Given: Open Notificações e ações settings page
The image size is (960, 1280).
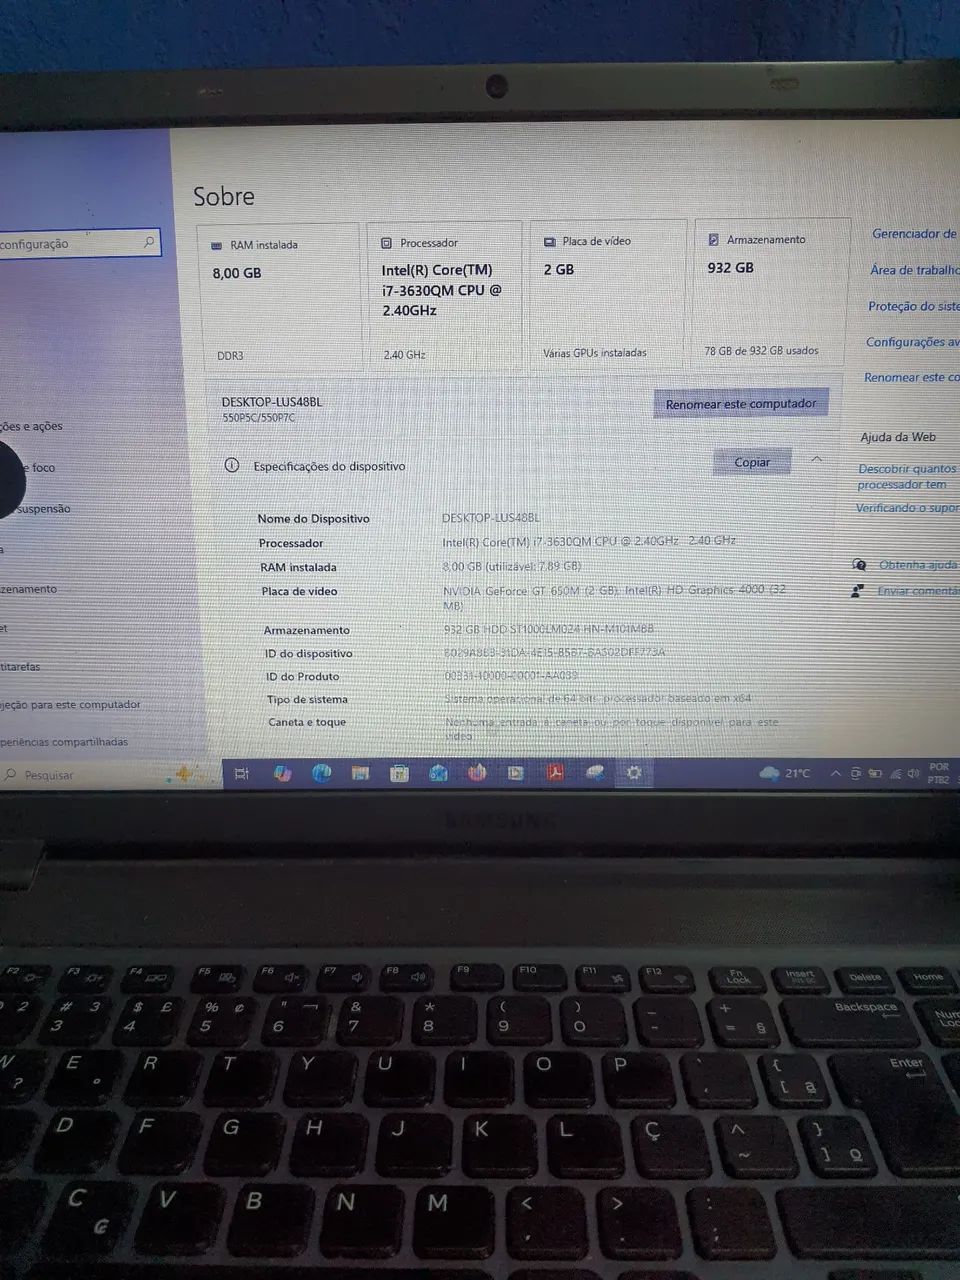Looking at the screenshot, I should [31, 426].
